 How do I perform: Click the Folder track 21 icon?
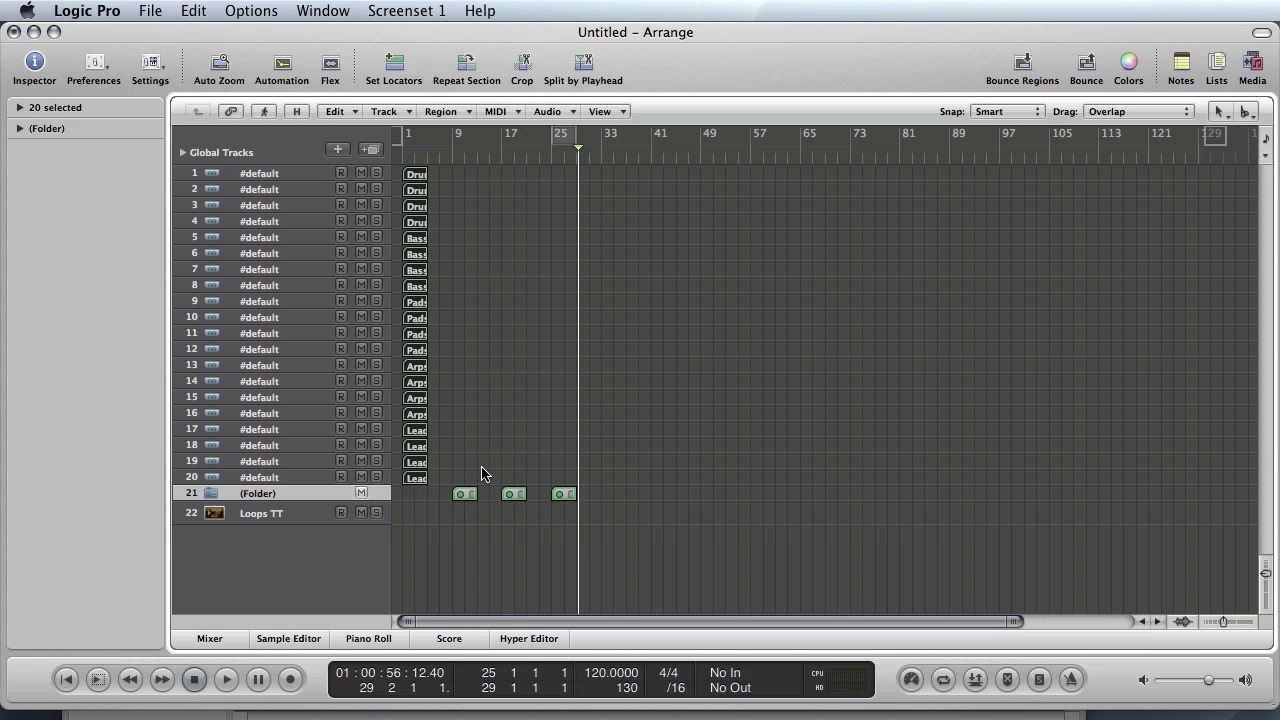click(x=211, y=493)
